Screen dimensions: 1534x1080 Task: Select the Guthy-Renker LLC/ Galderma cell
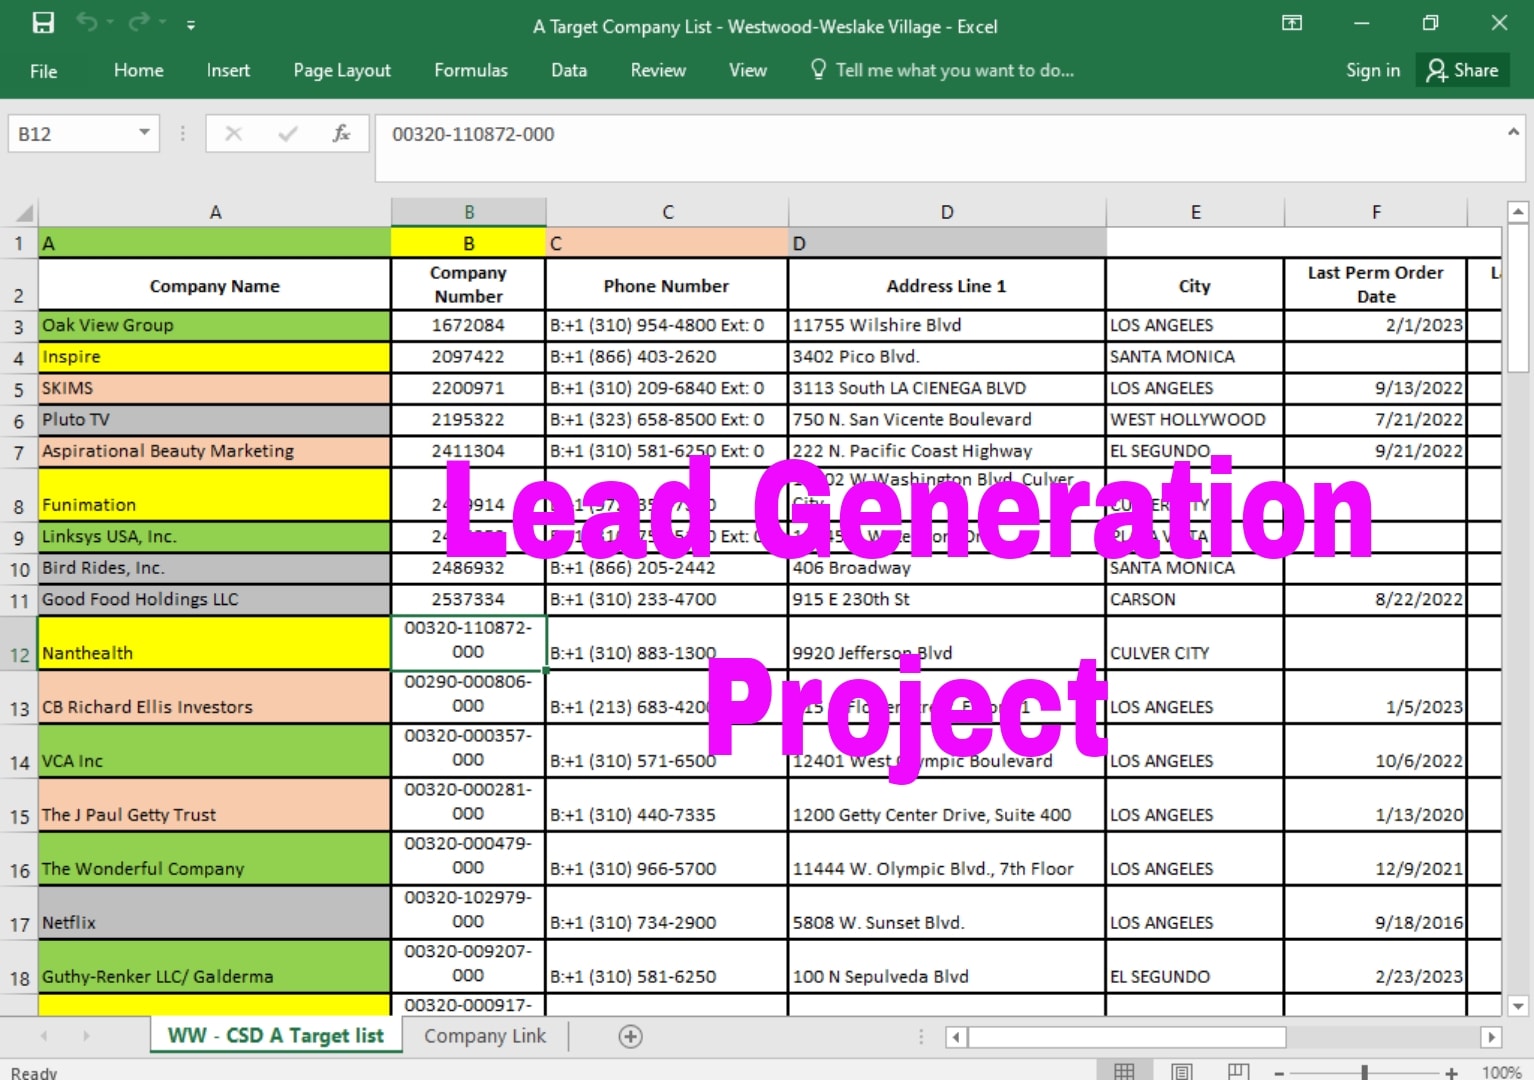click(x=215, y=966)
